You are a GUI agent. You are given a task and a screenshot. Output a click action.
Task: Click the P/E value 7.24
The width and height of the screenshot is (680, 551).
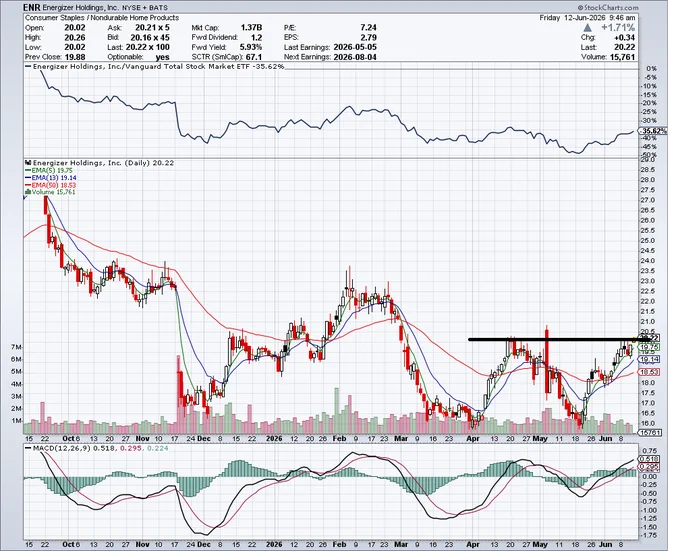coord(368,28)
